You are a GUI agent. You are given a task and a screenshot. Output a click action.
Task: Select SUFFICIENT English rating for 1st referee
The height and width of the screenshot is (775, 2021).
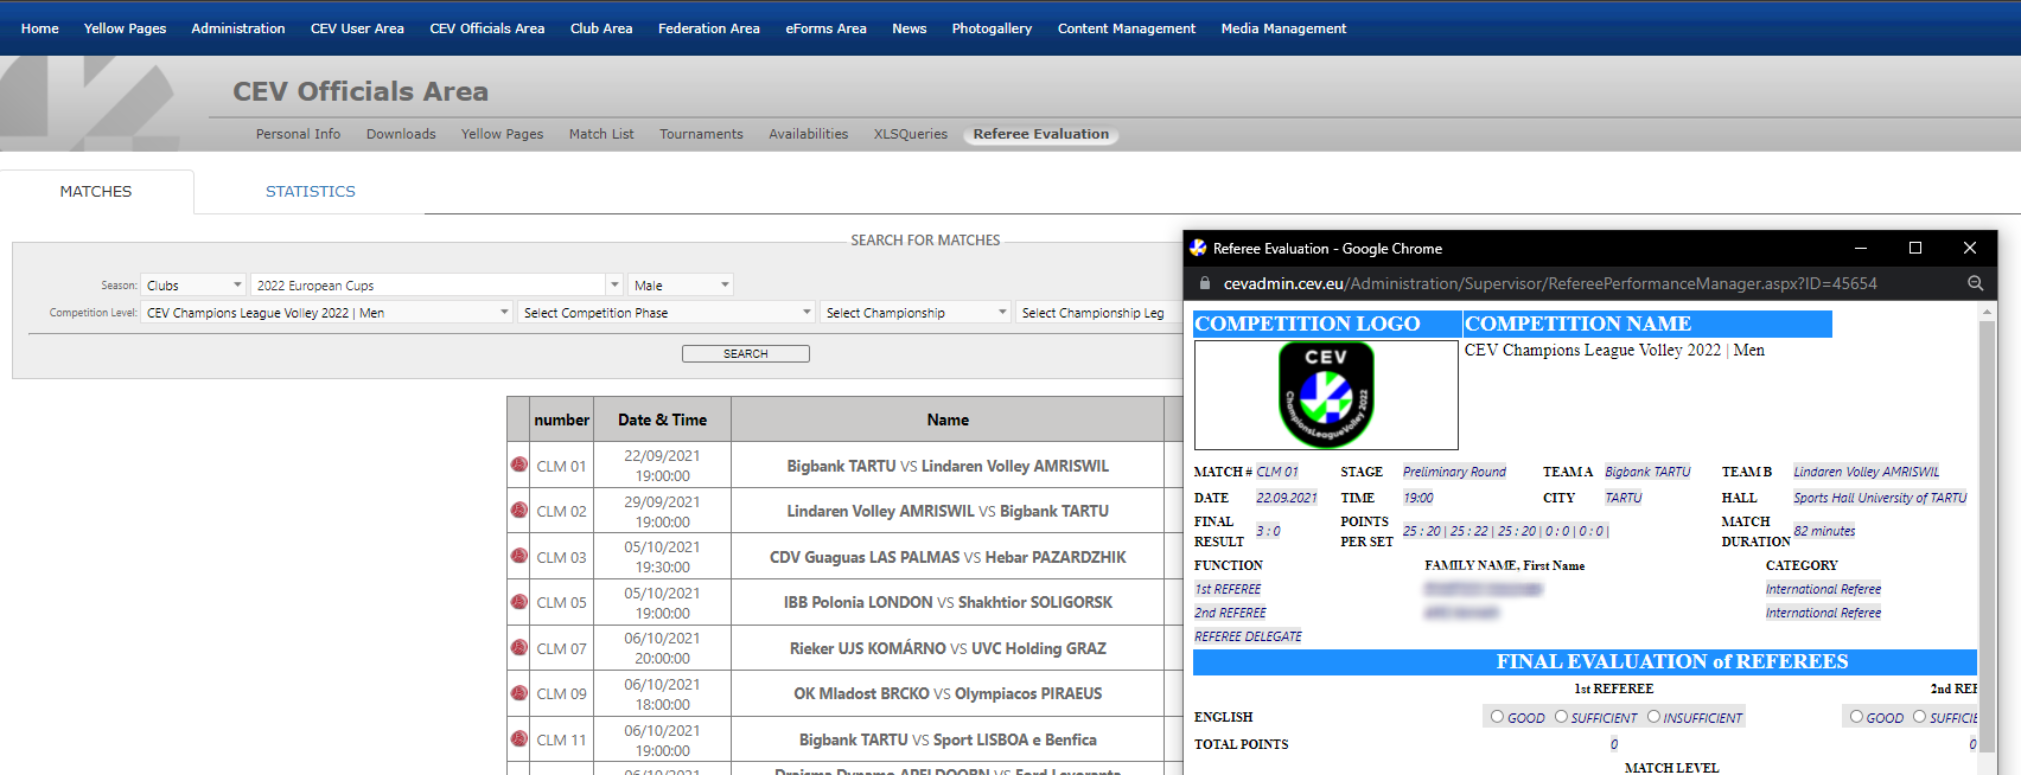tap(1561, 716)
